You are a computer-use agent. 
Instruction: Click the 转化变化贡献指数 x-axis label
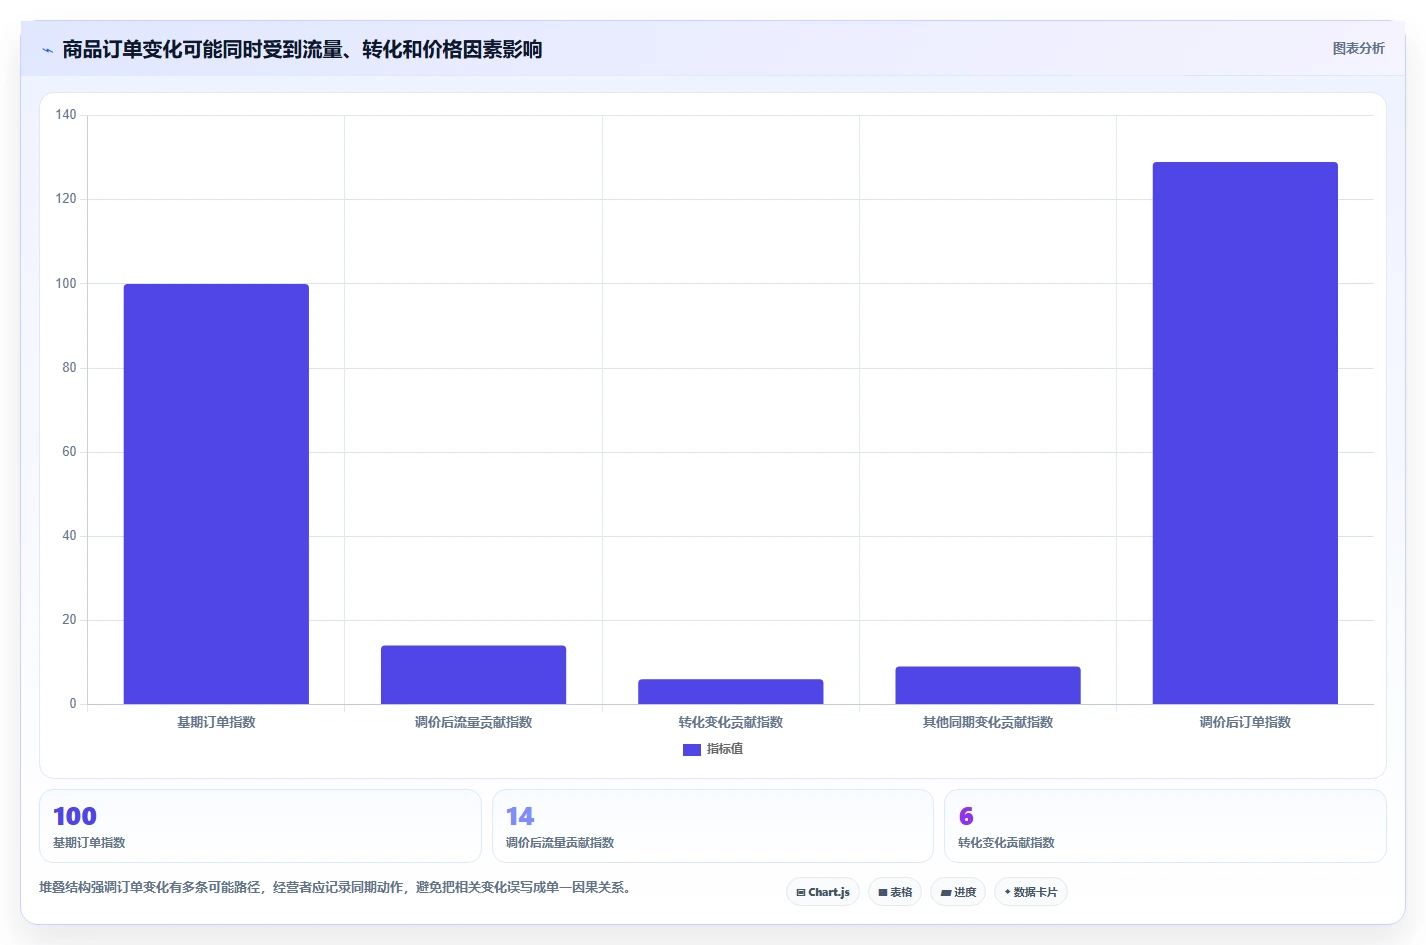point(731,722)
